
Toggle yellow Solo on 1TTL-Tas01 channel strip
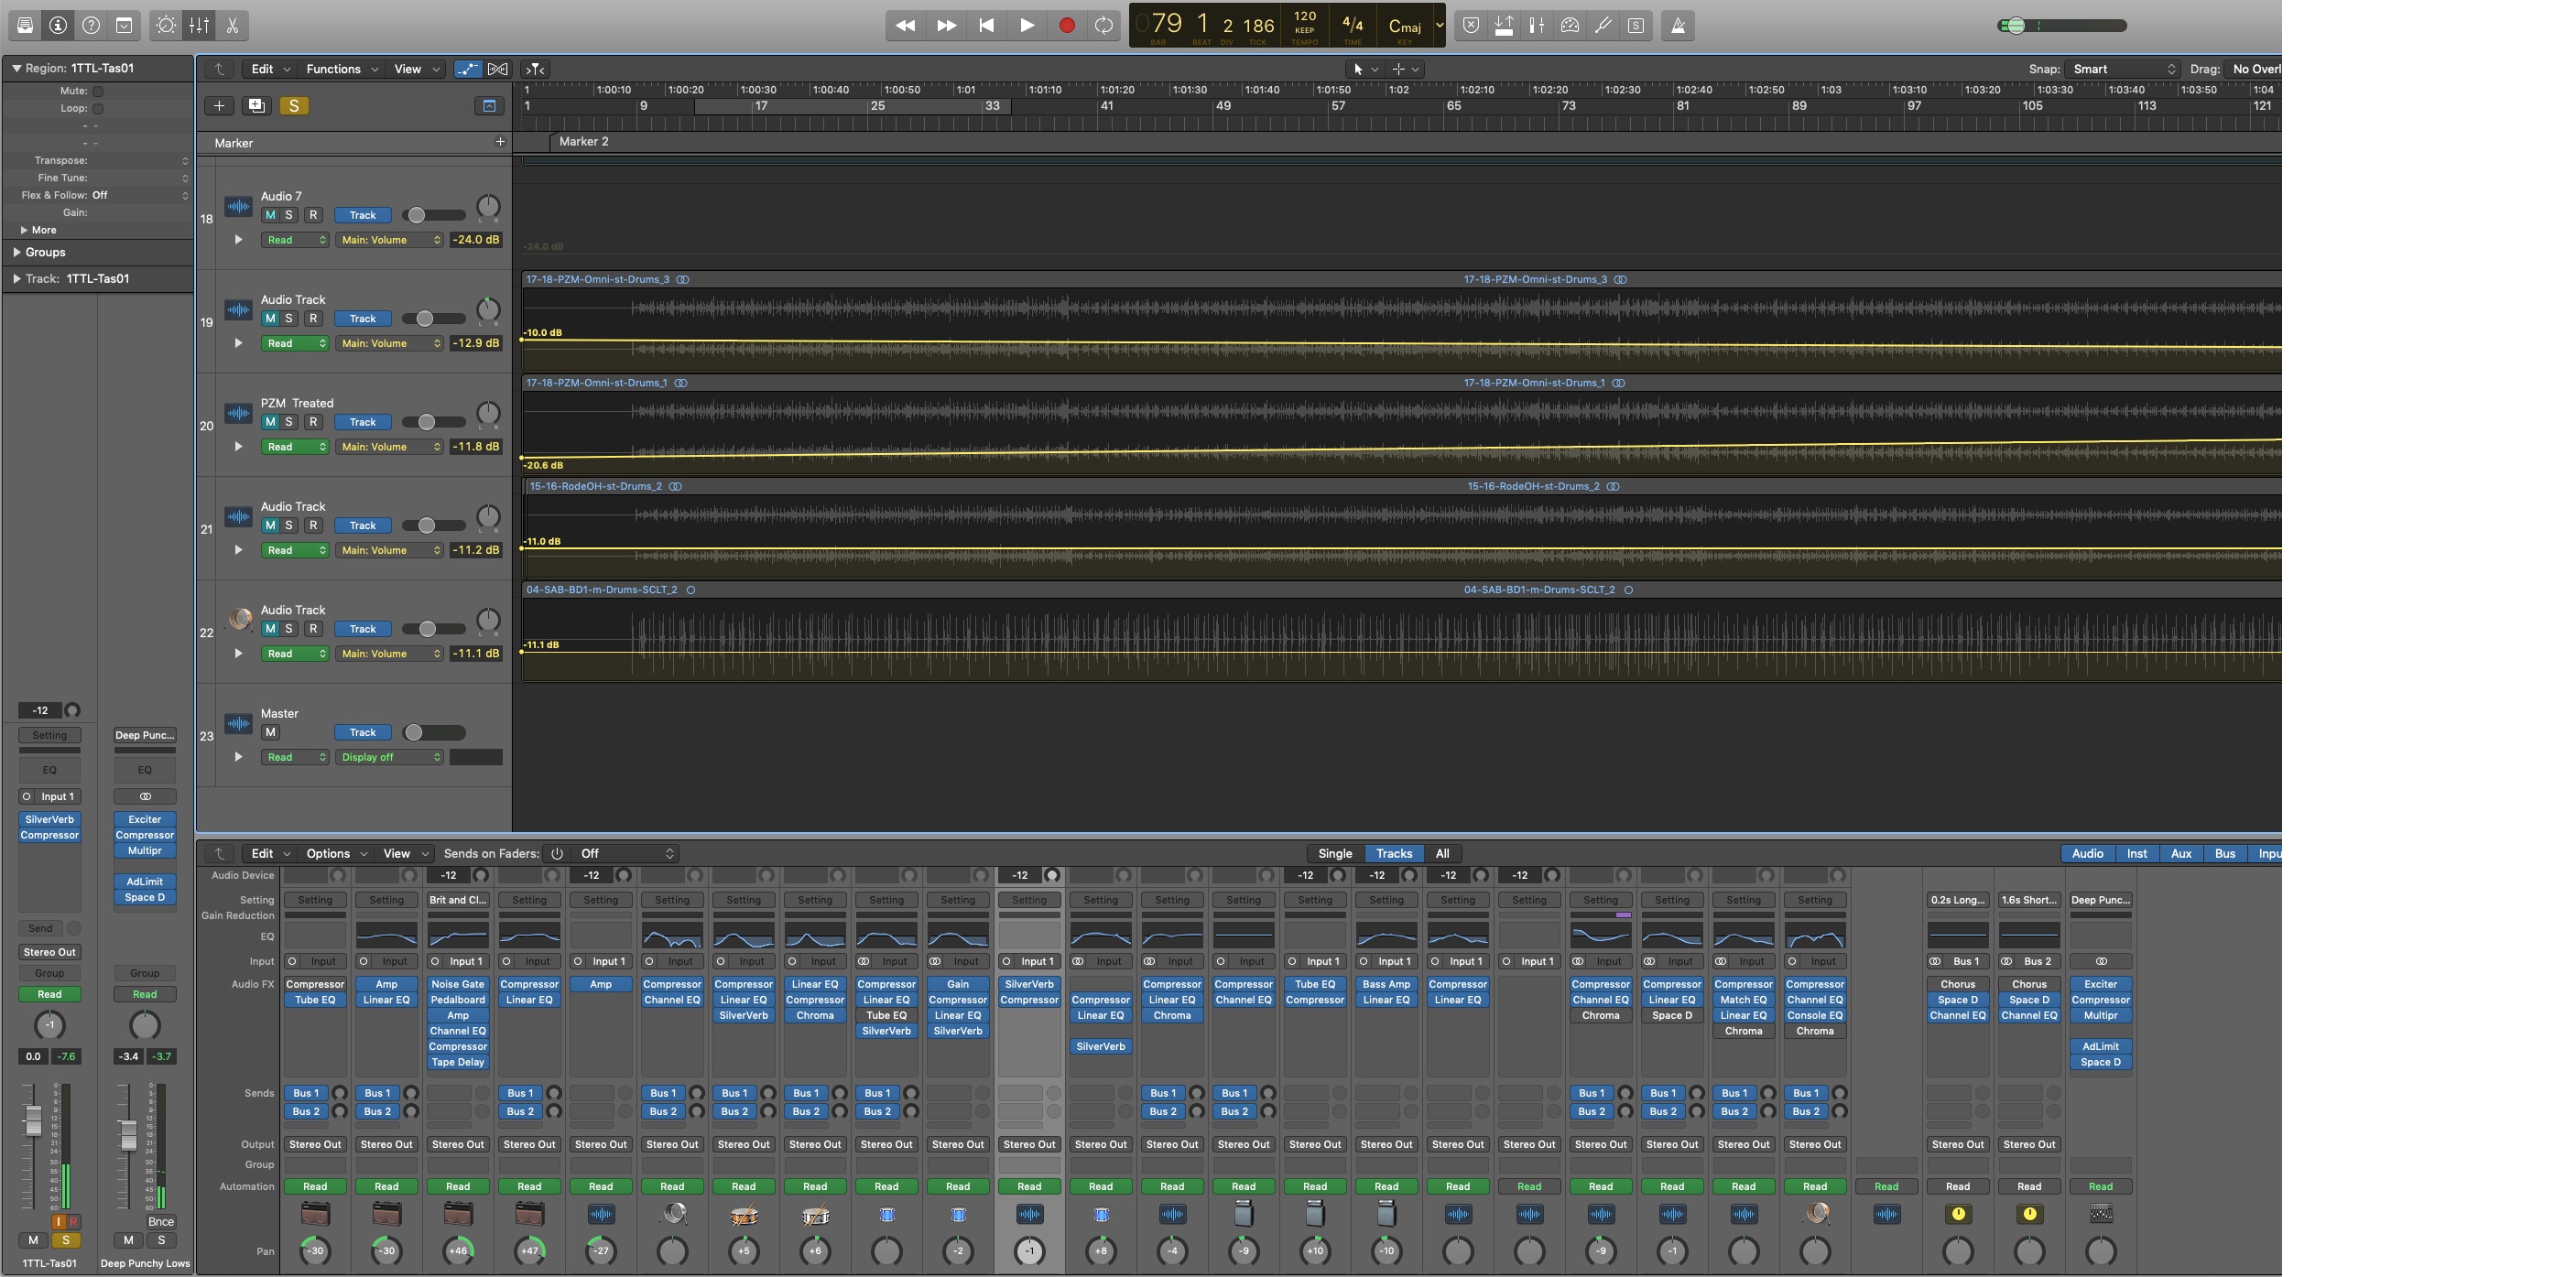coord(66,1240)
